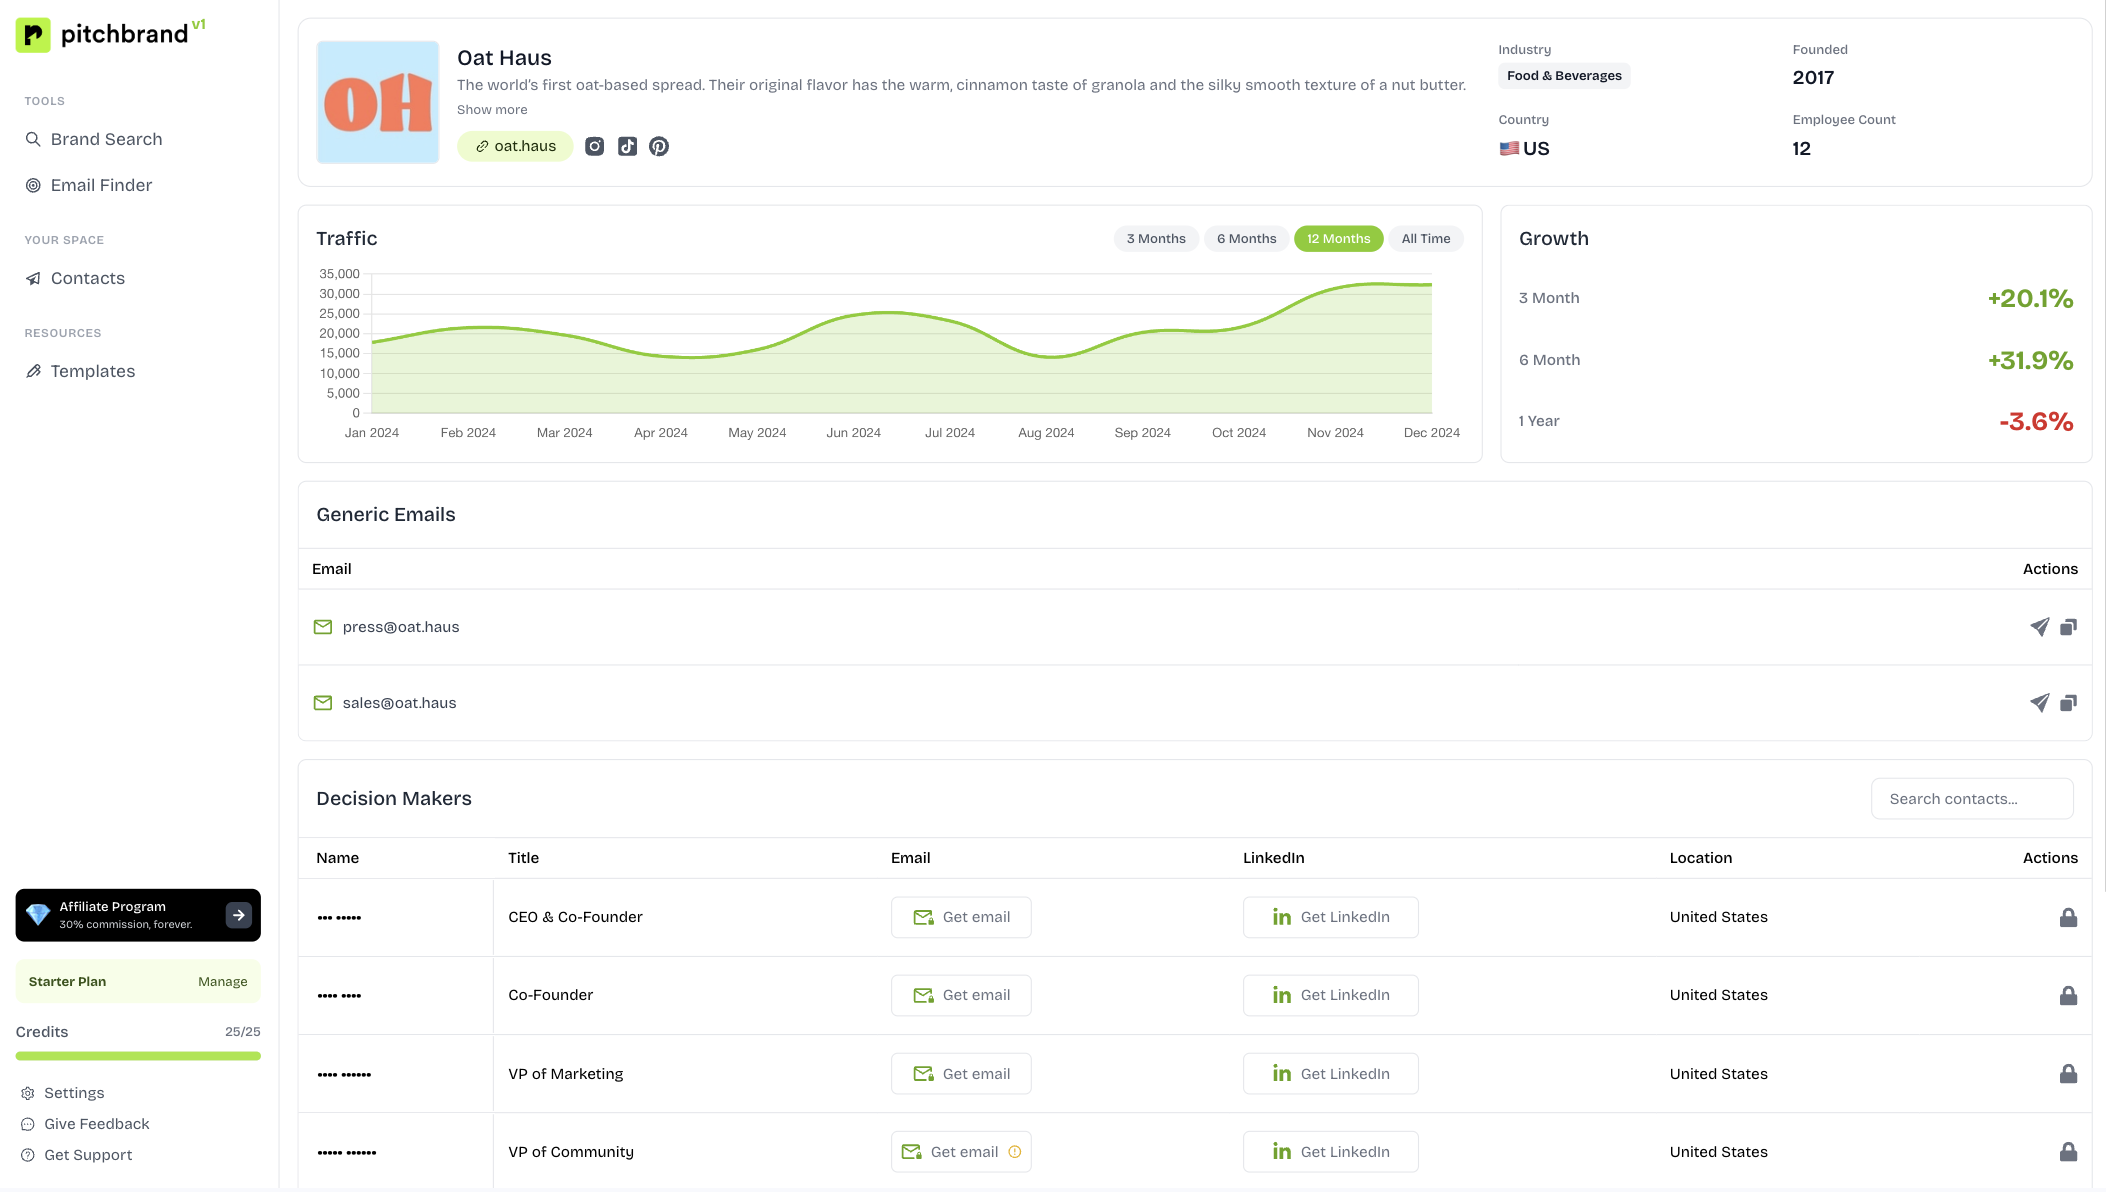Select the 3 Months traffic range
Viewport: 2106px width, 1192px height.
[x=1156, y=238]
